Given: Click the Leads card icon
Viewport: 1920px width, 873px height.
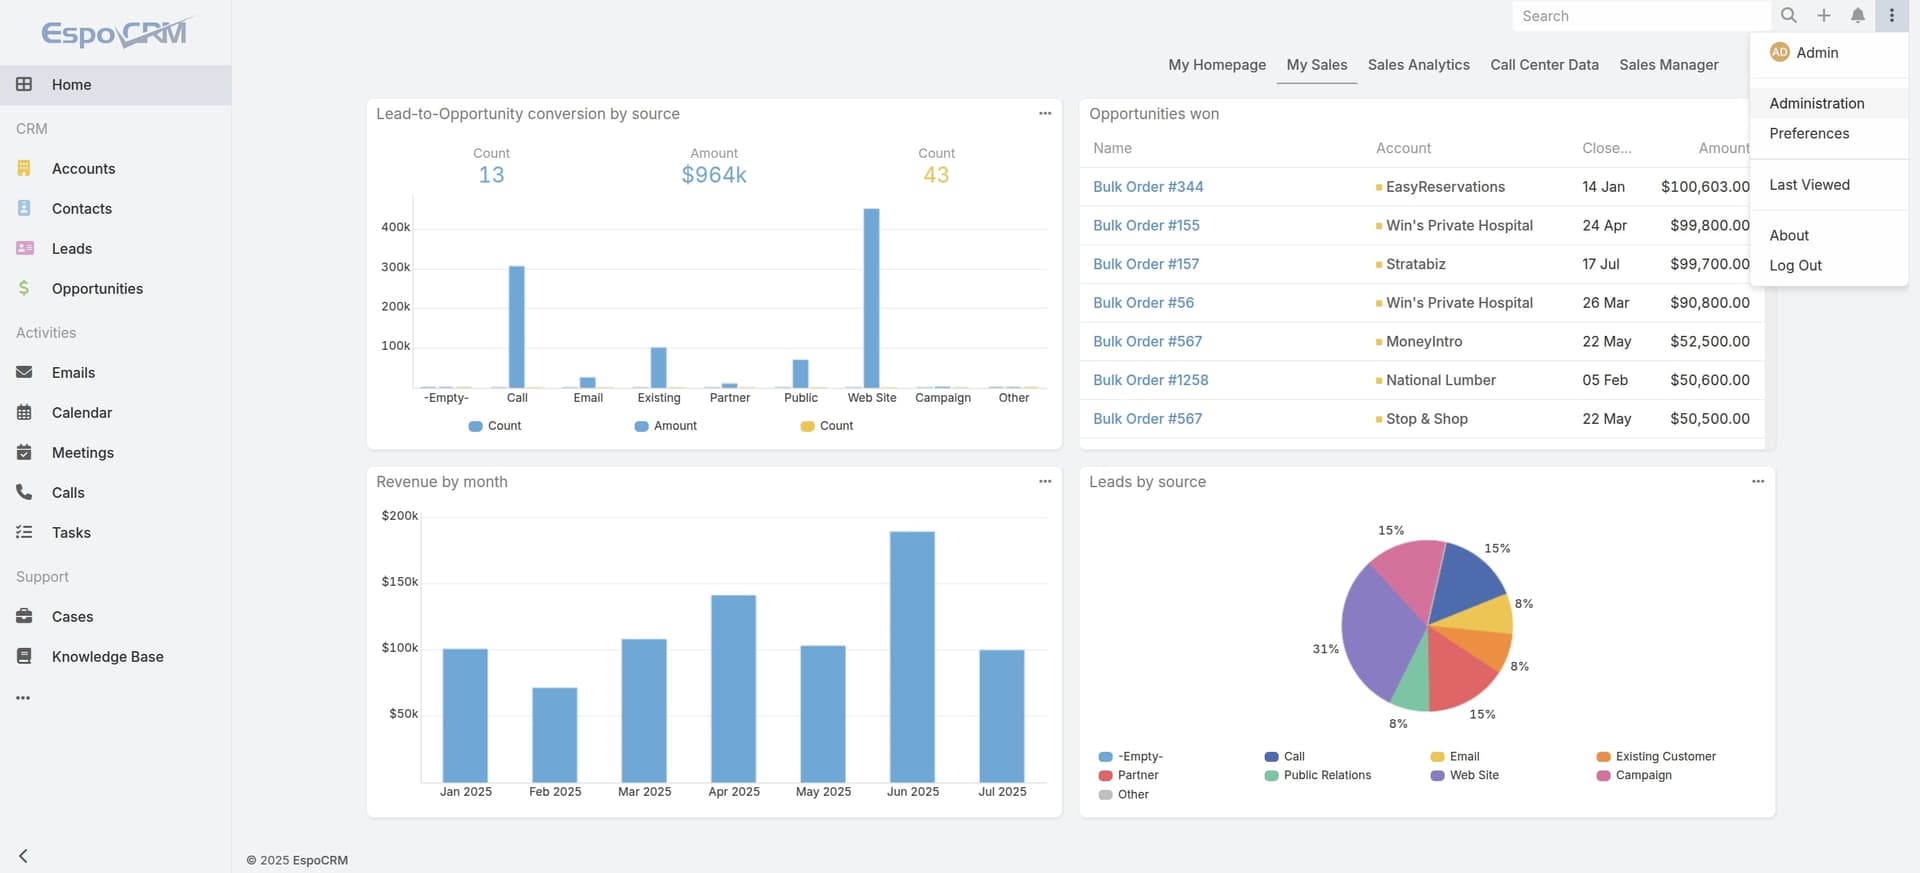Looking at the screenshot, I should click(25, 249).
